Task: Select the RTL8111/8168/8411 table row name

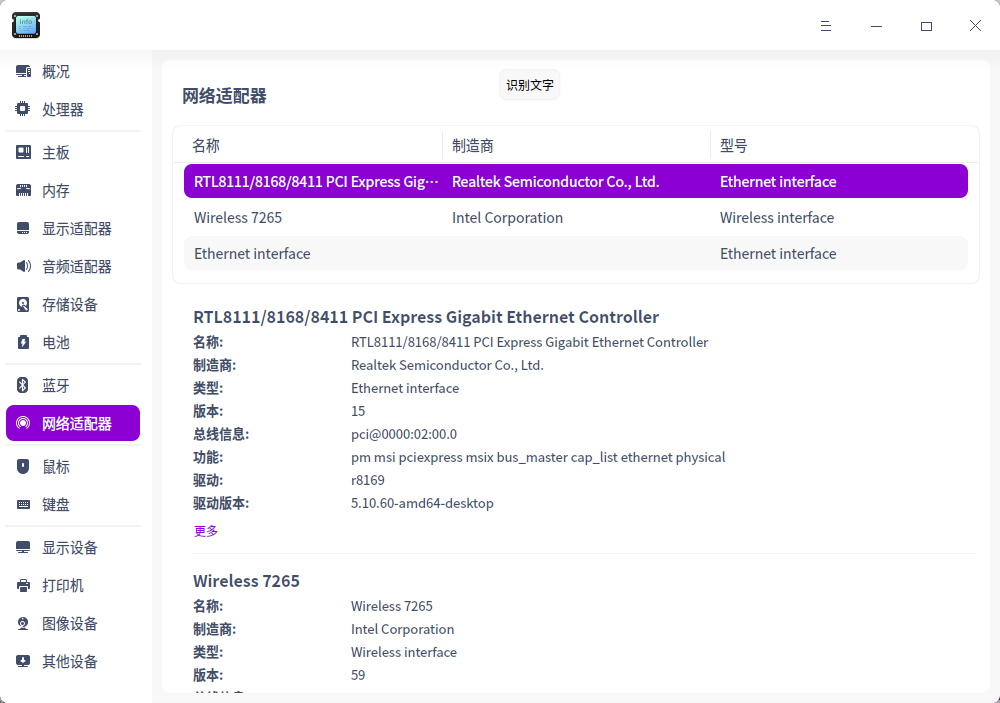Action: click(x=316, y=182)
